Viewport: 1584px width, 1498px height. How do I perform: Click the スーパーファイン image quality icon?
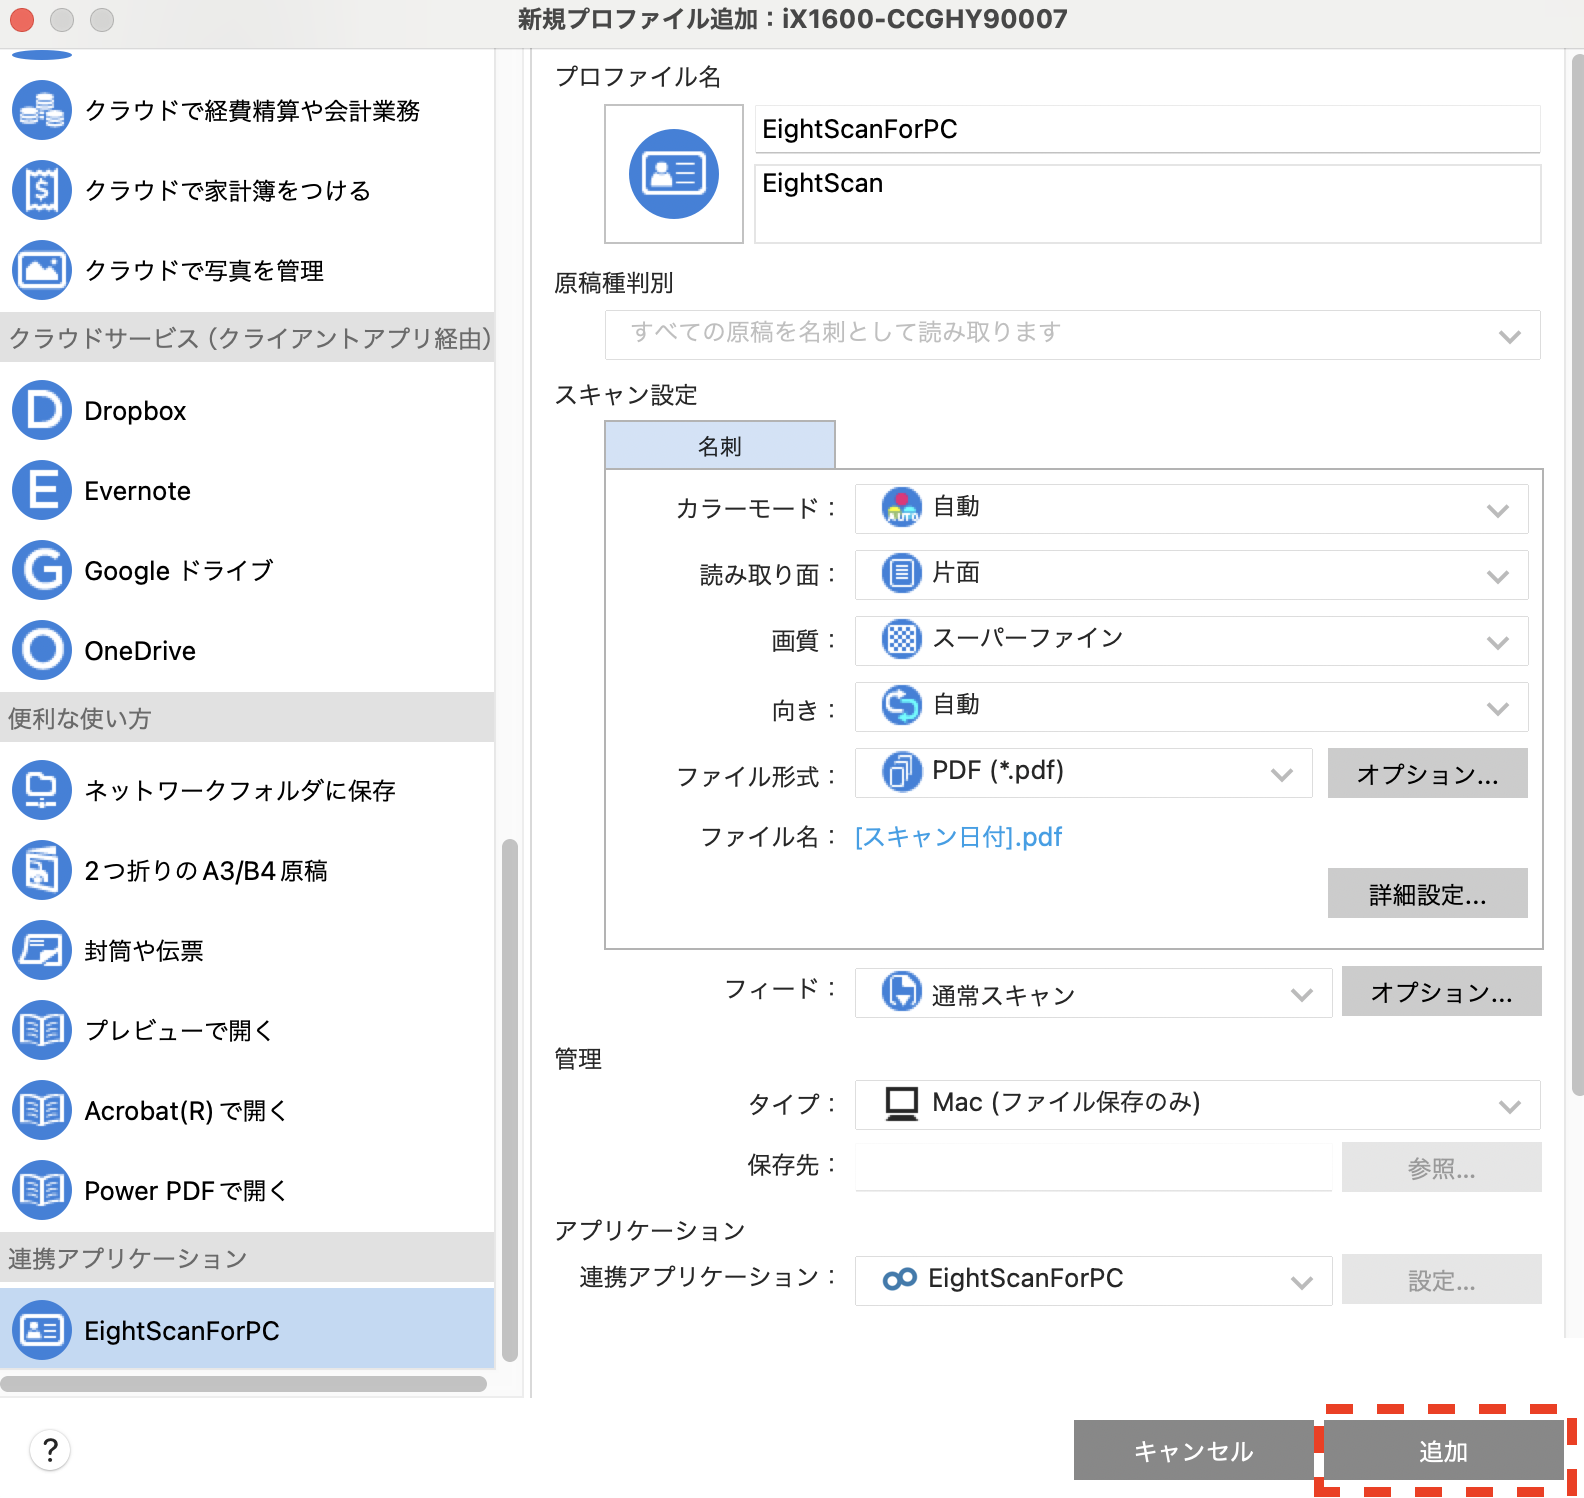coord(902,639)
